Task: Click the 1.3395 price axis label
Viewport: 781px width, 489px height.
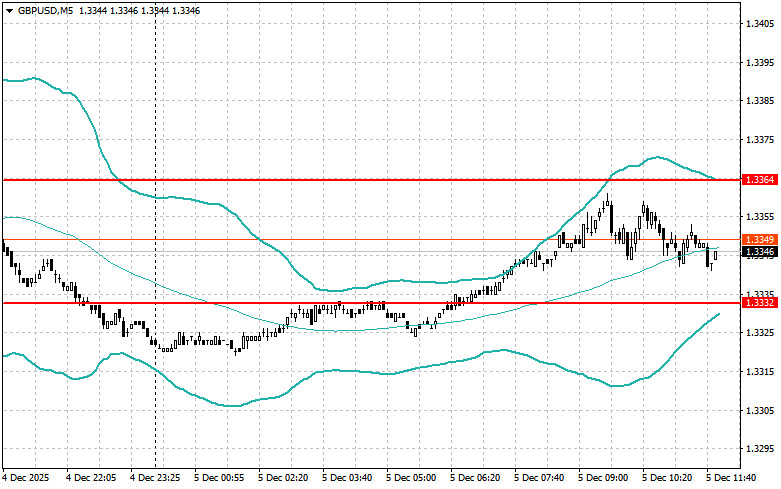Action: (x=760, y=63)
